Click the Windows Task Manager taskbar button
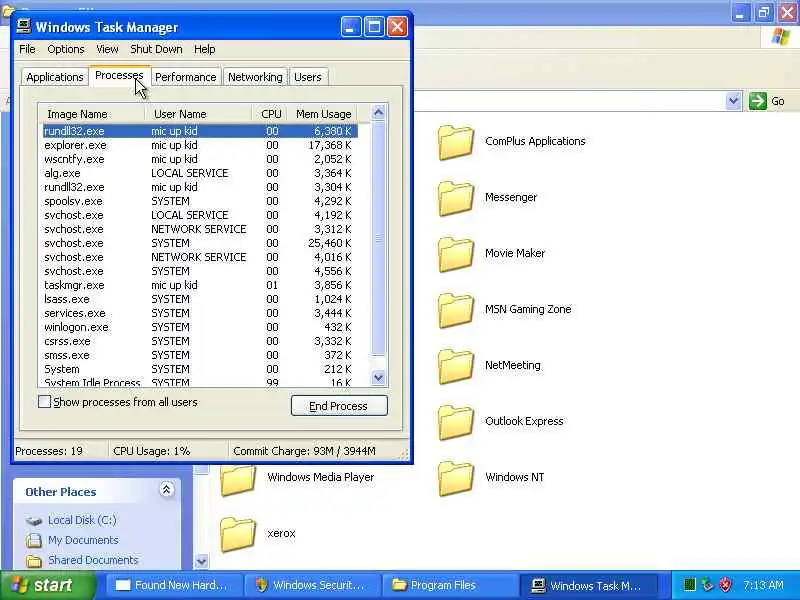Viewport: 800px width, 600px height. 587,585
